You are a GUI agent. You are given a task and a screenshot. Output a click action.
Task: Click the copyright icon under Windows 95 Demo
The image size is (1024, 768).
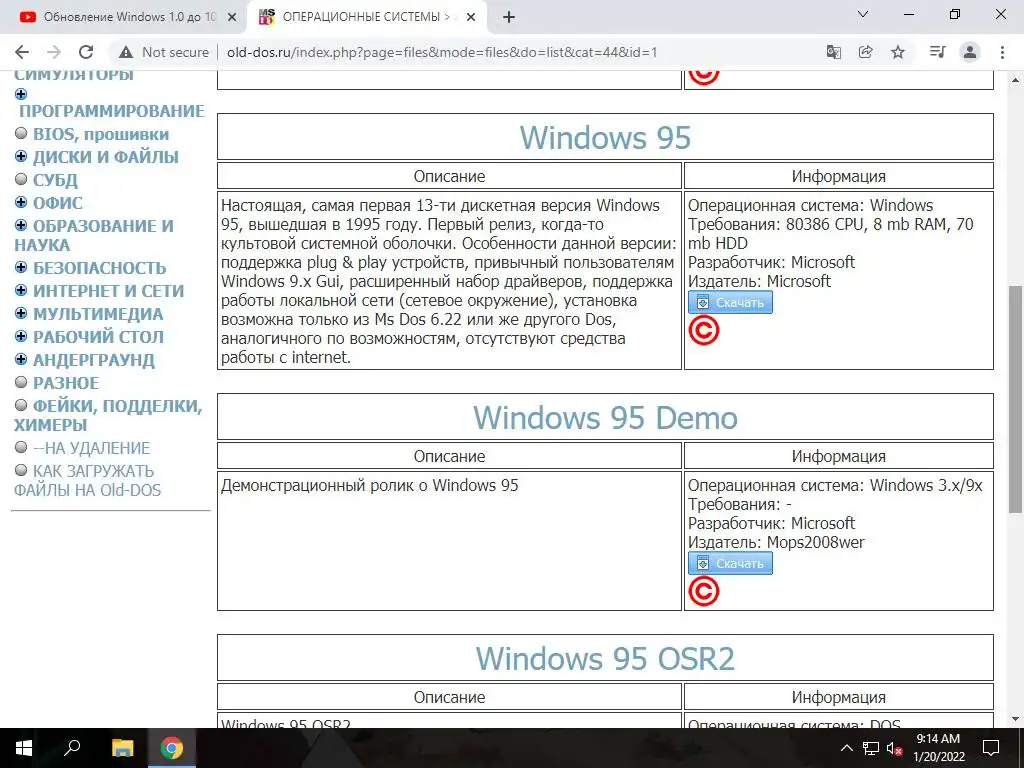[x=703, y=592]
